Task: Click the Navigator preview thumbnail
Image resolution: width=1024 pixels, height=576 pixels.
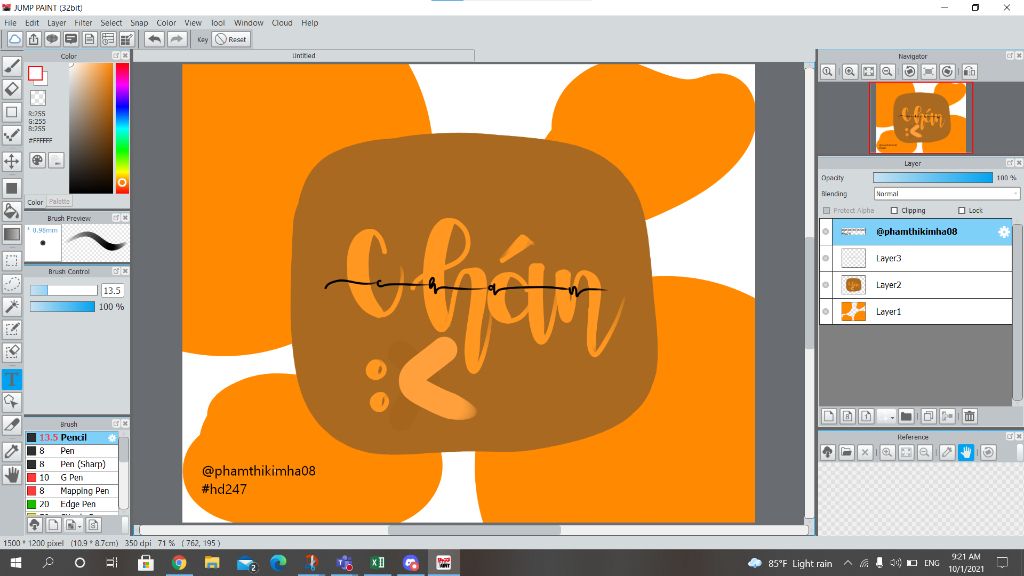Action: click(x=921, y=118)
